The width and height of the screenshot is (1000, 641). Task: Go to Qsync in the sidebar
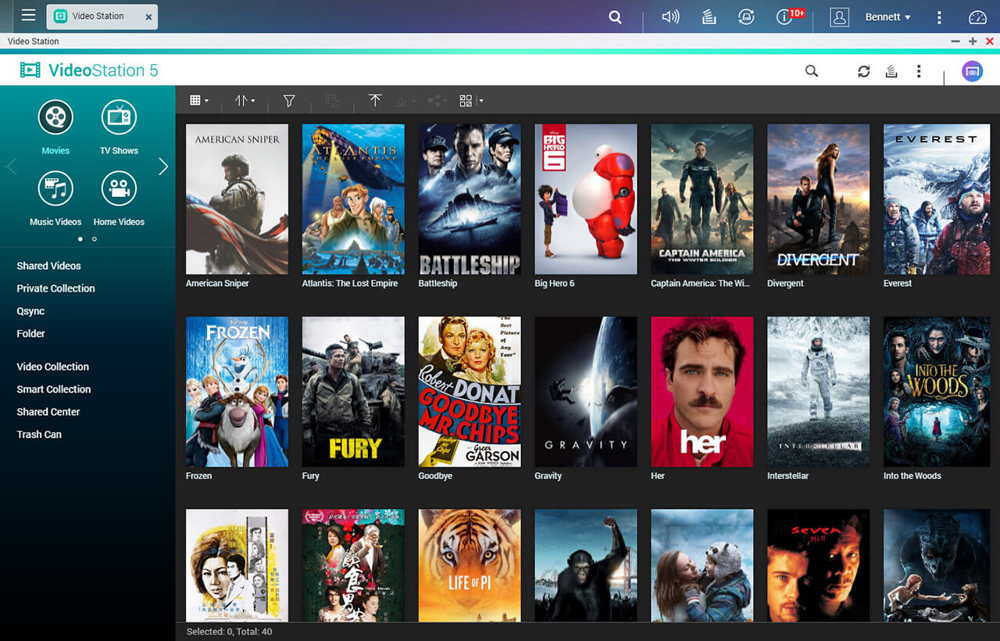[x=31, y=311]
